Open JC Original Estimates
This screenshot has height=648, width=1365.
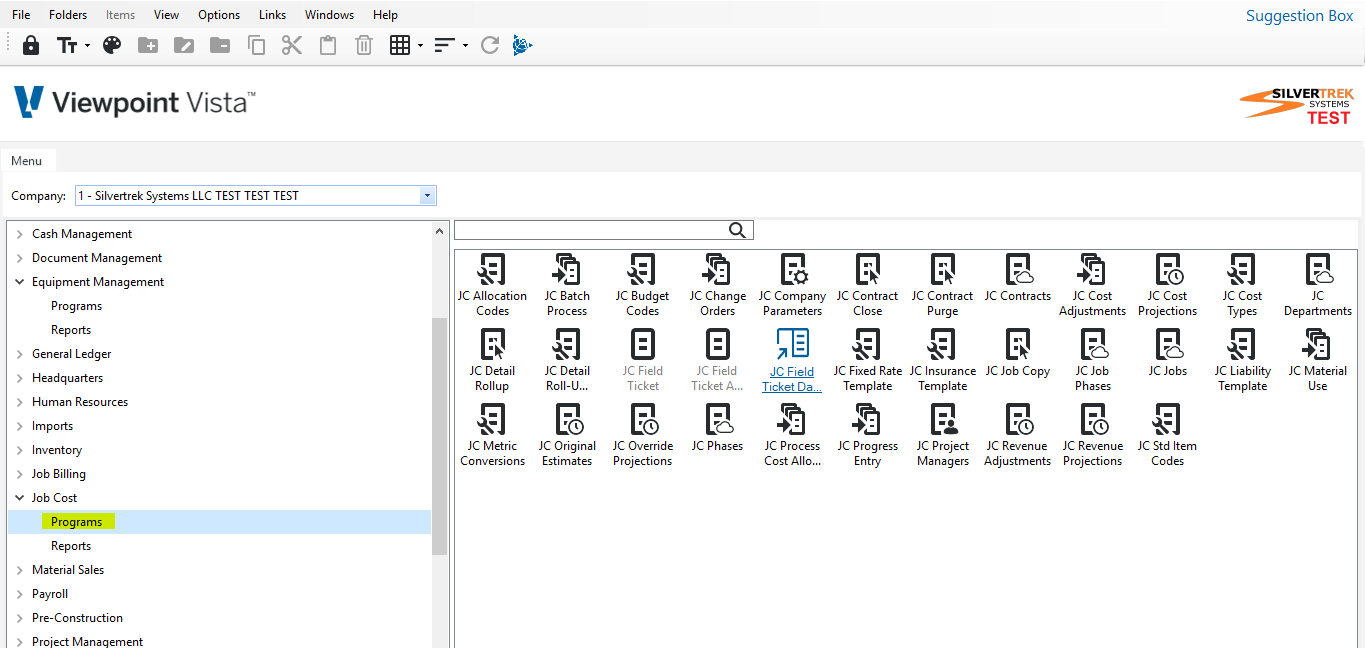(x=567, y=435)
